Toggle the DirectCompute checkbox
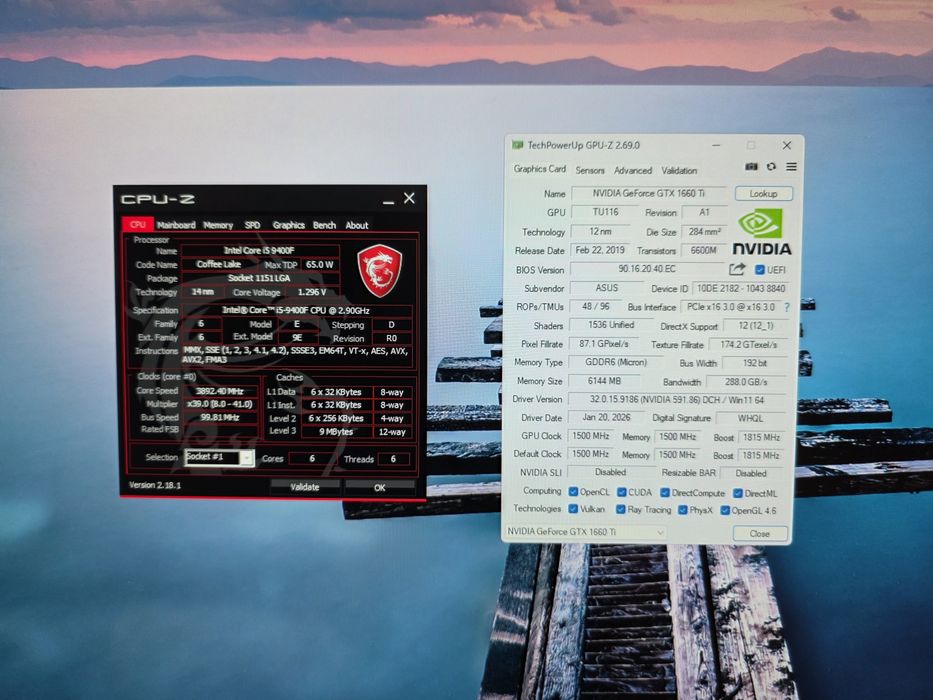This screenshot has height=700, width=933. click(665, 493)
